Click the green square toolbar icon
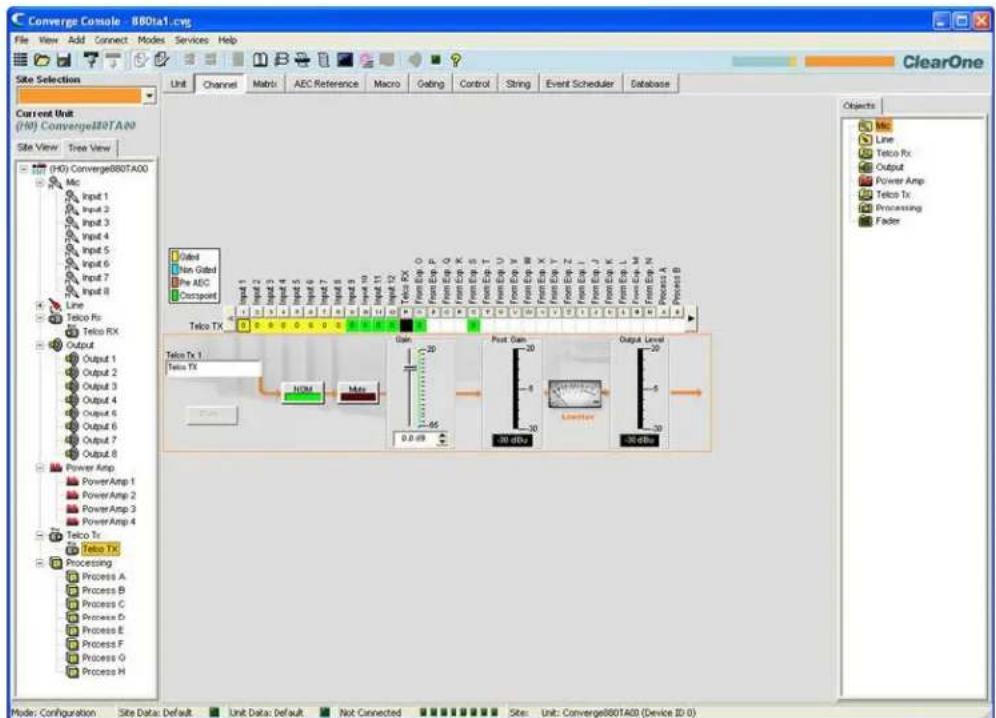The height and width of the screenshot is (718, 996). click(x=435, y=60)
